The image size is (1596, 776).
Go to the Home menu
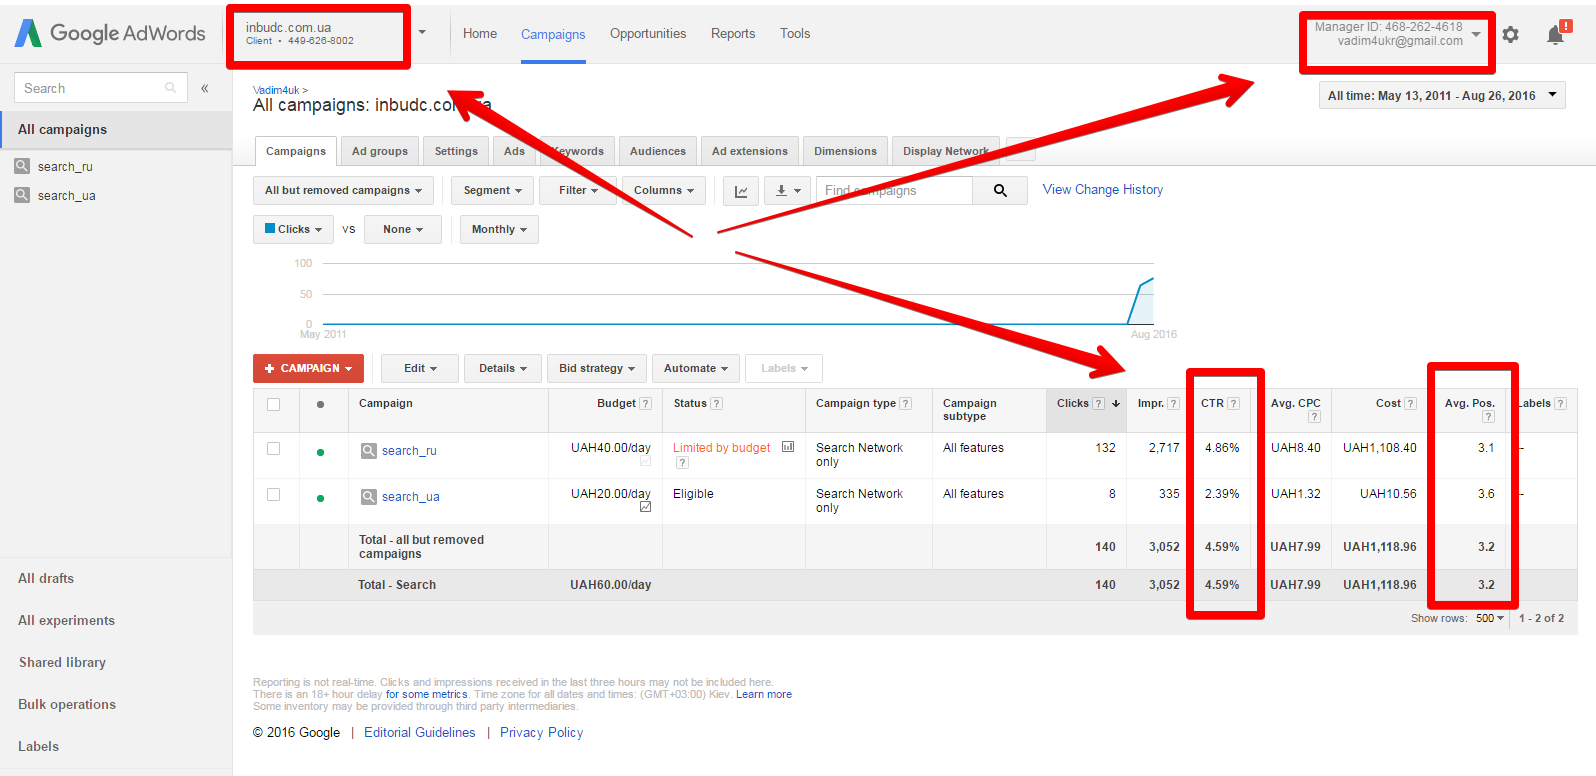(480, 33)
